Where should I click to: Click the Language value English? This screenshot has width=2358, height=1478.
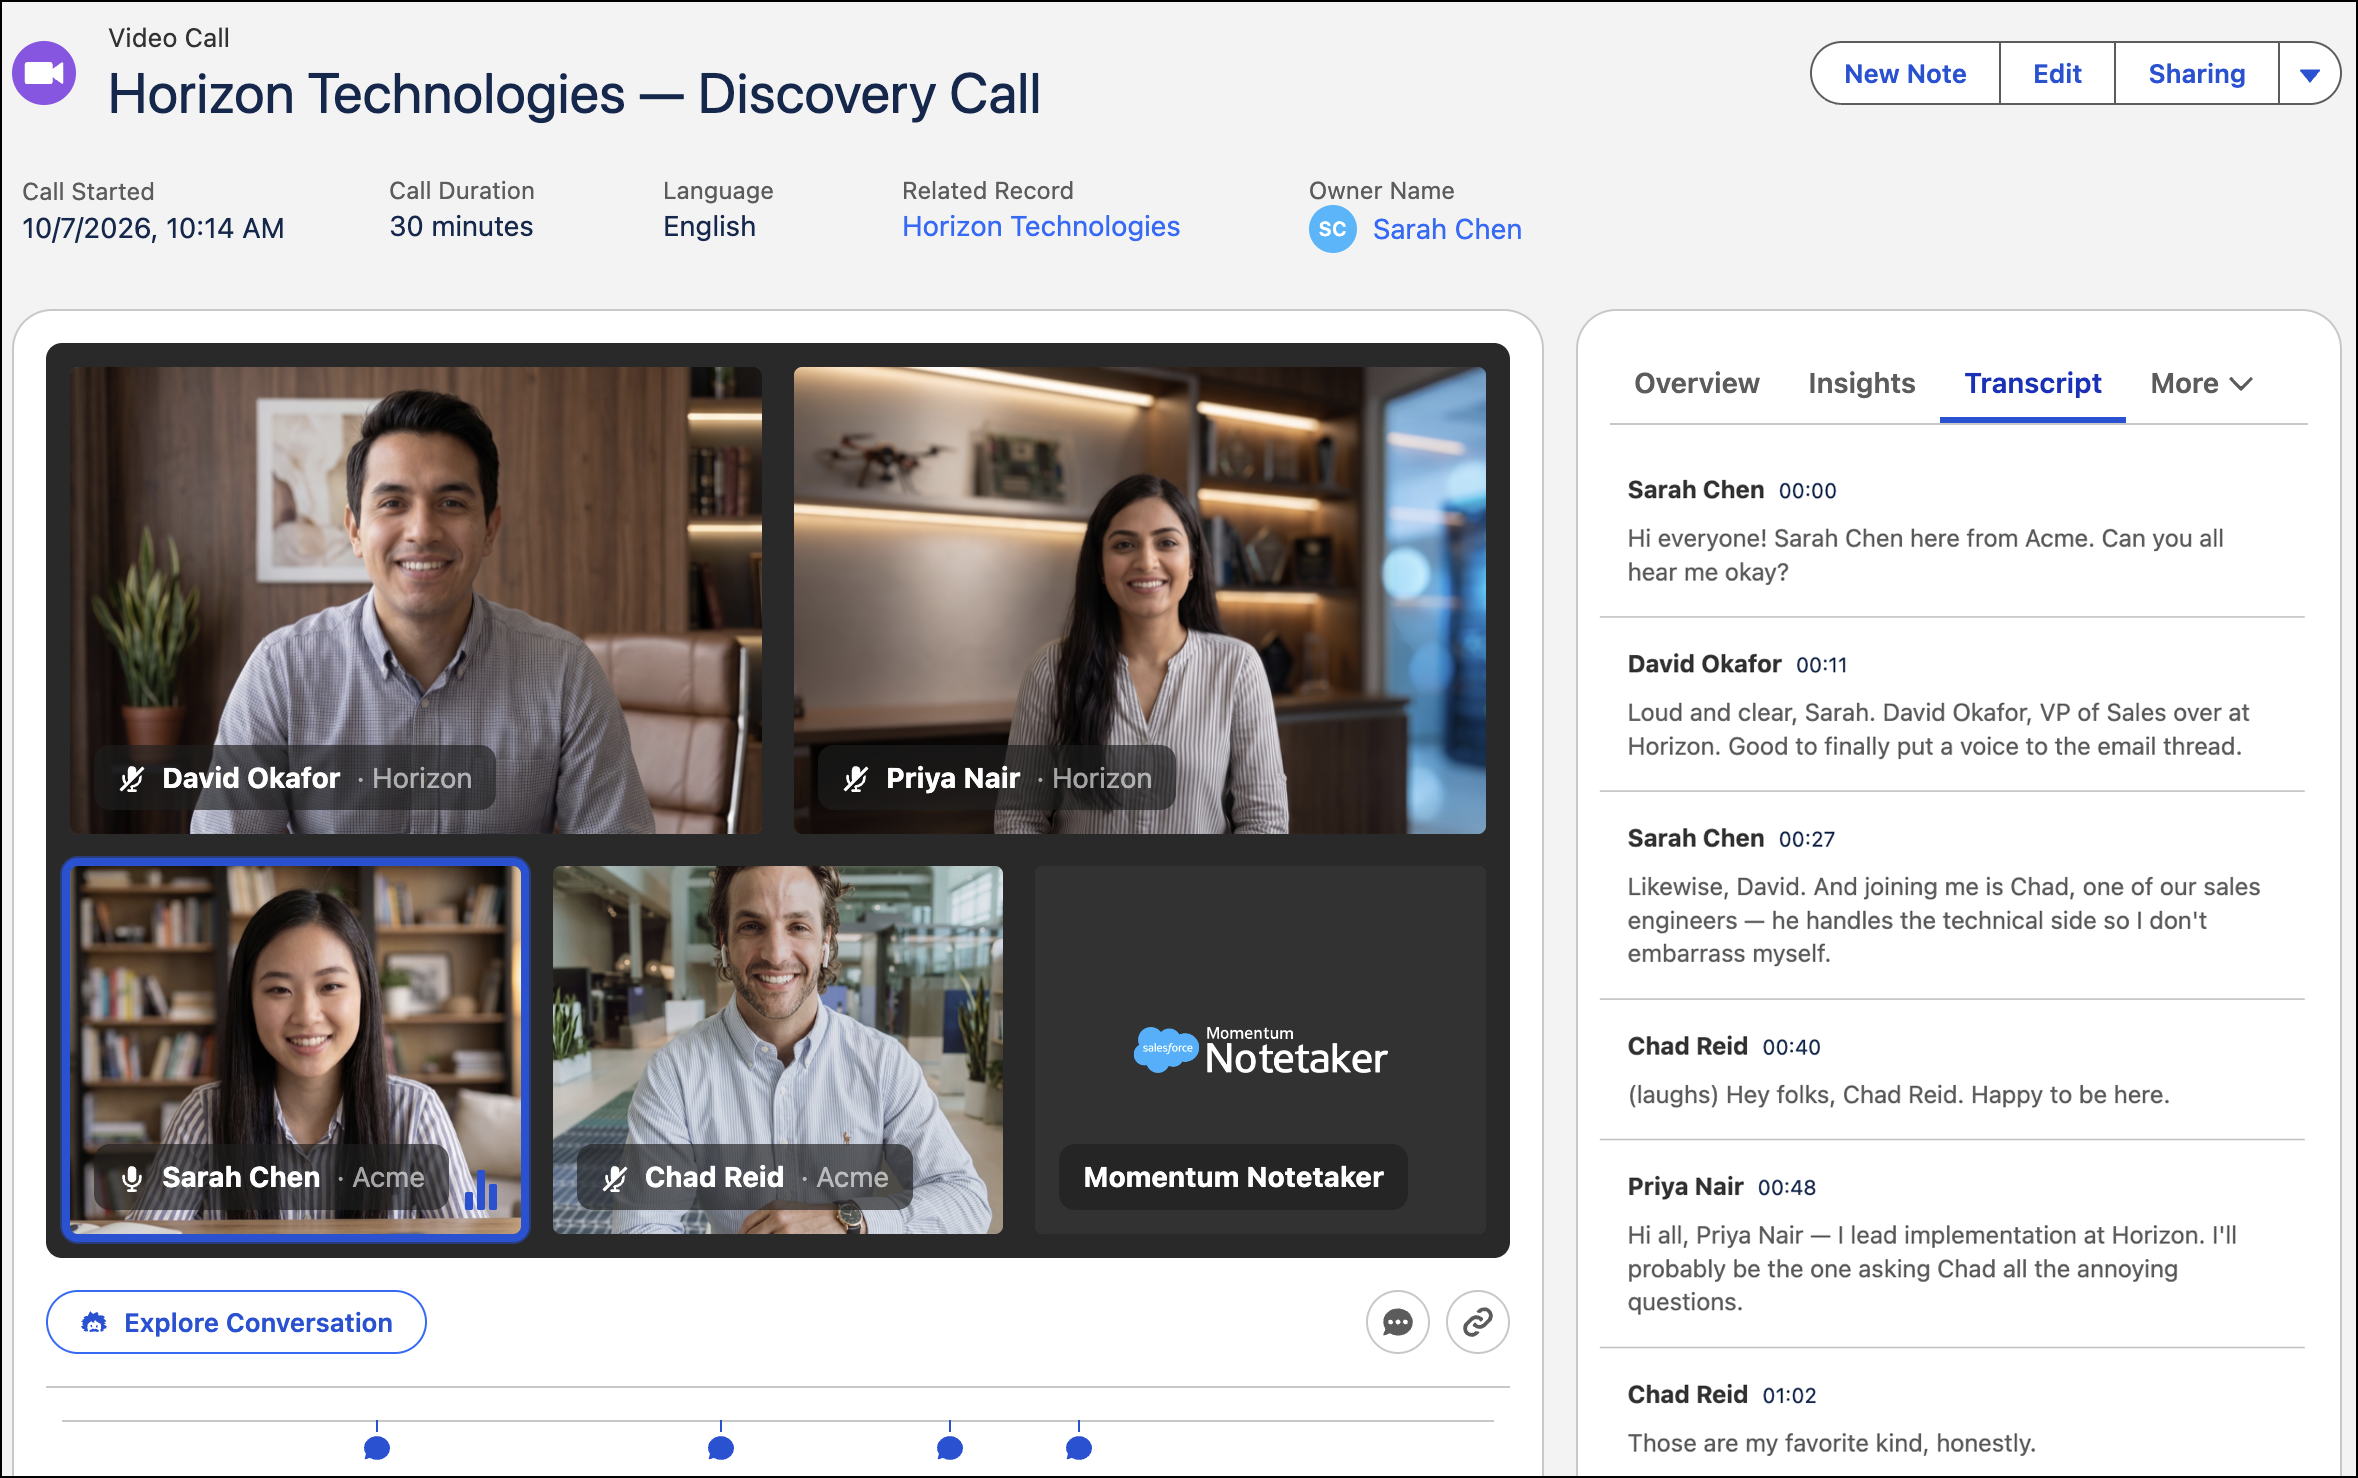coord(709,227)
